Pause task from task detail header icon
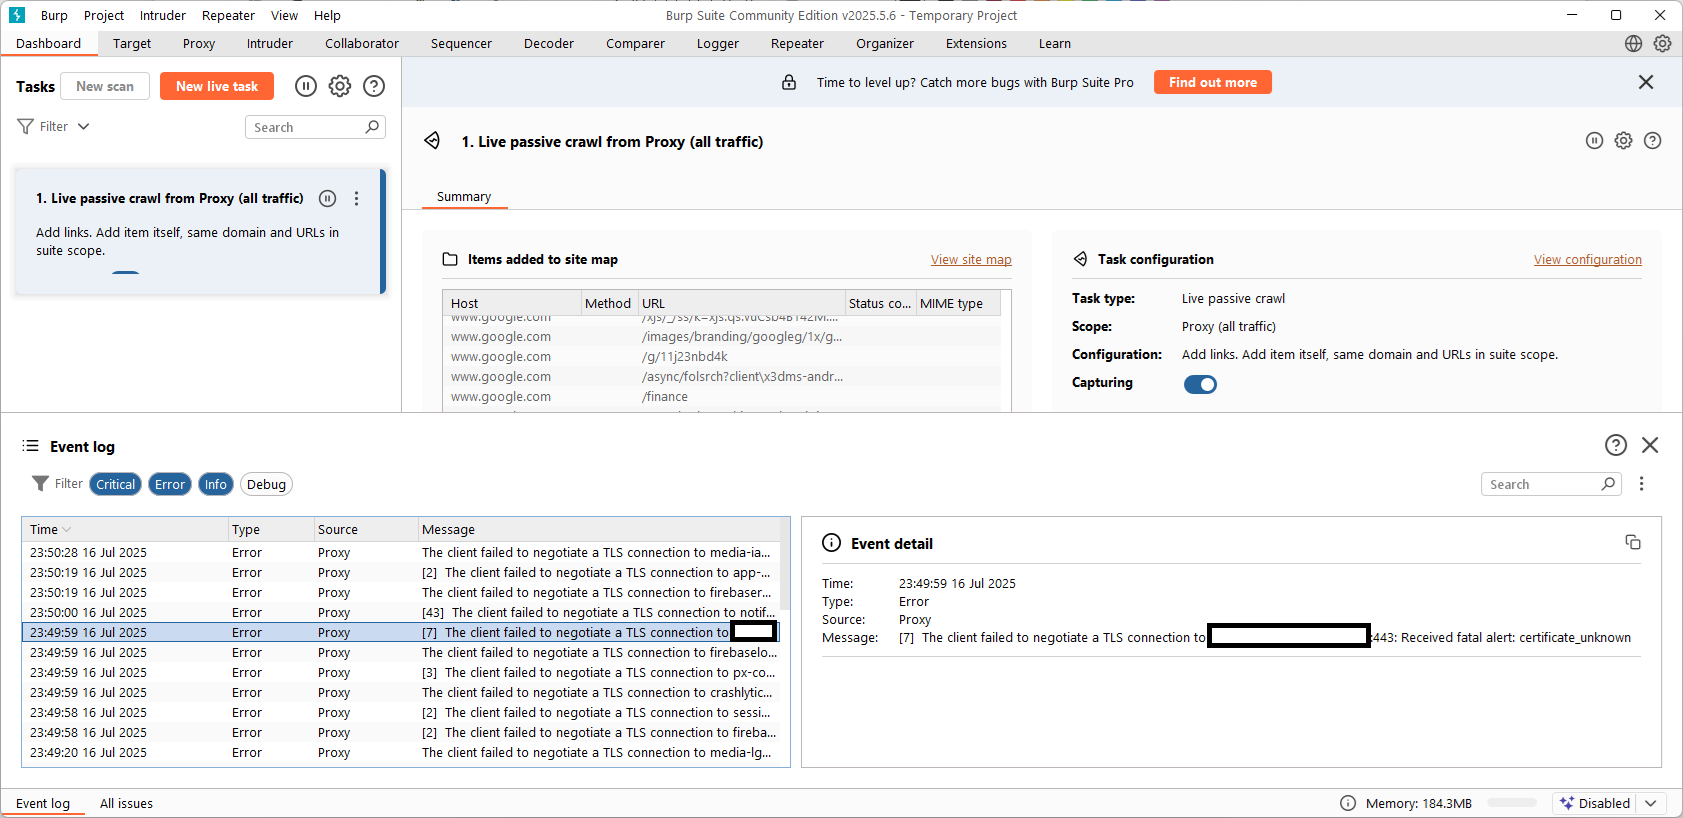This screenshot has width=1683, height=818. pyautogui.click(x=1594, y=141)
